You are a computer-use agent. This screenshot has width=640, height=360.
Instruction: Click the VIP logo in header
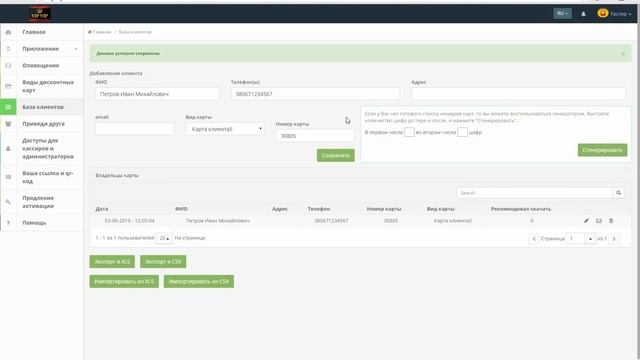click(x=40, y=14)
